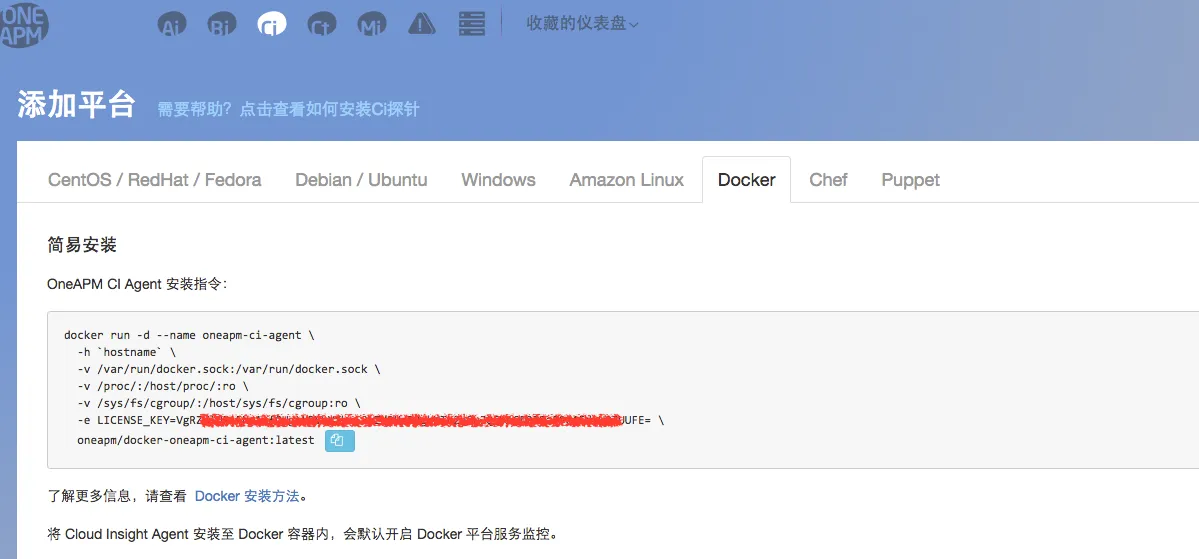Click the 添加平台 page title
The image size is (1199, 559).
tap(76, 105)
